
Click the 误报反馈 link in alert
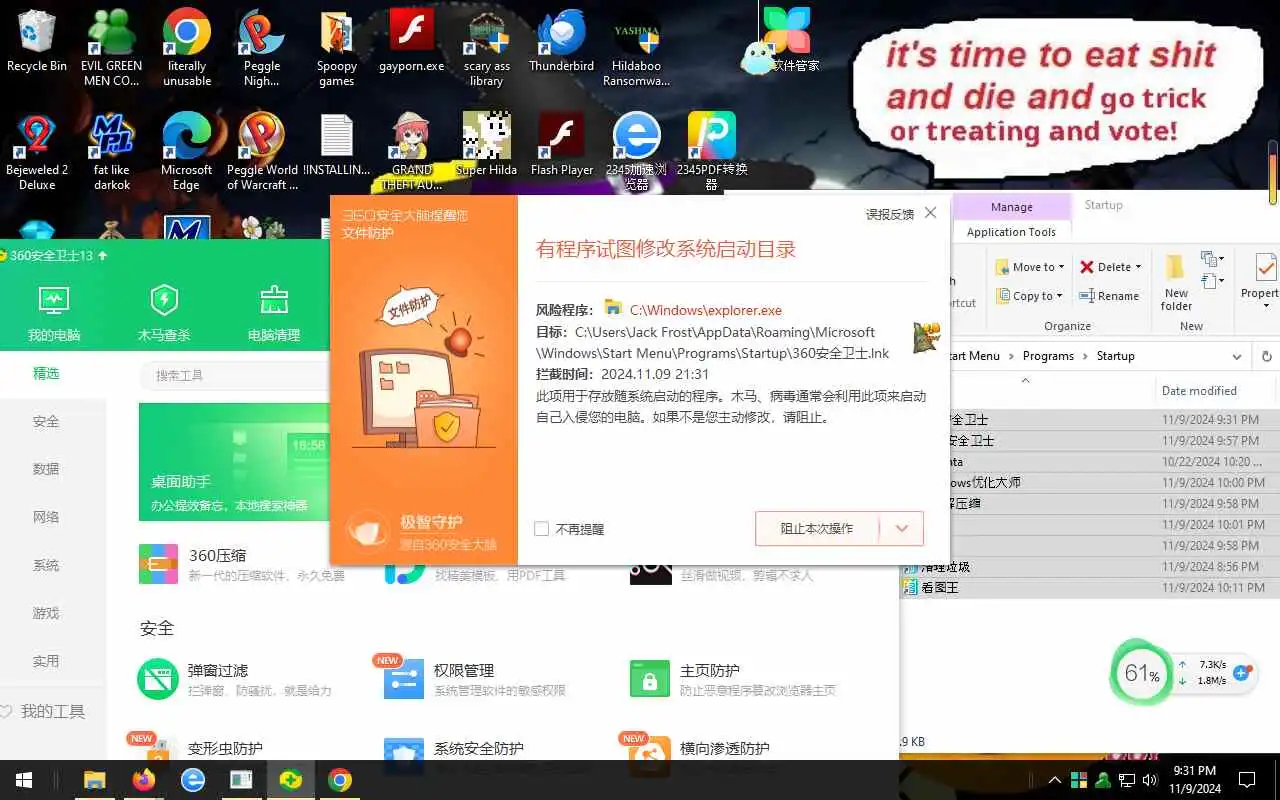(x=889, y=214)
